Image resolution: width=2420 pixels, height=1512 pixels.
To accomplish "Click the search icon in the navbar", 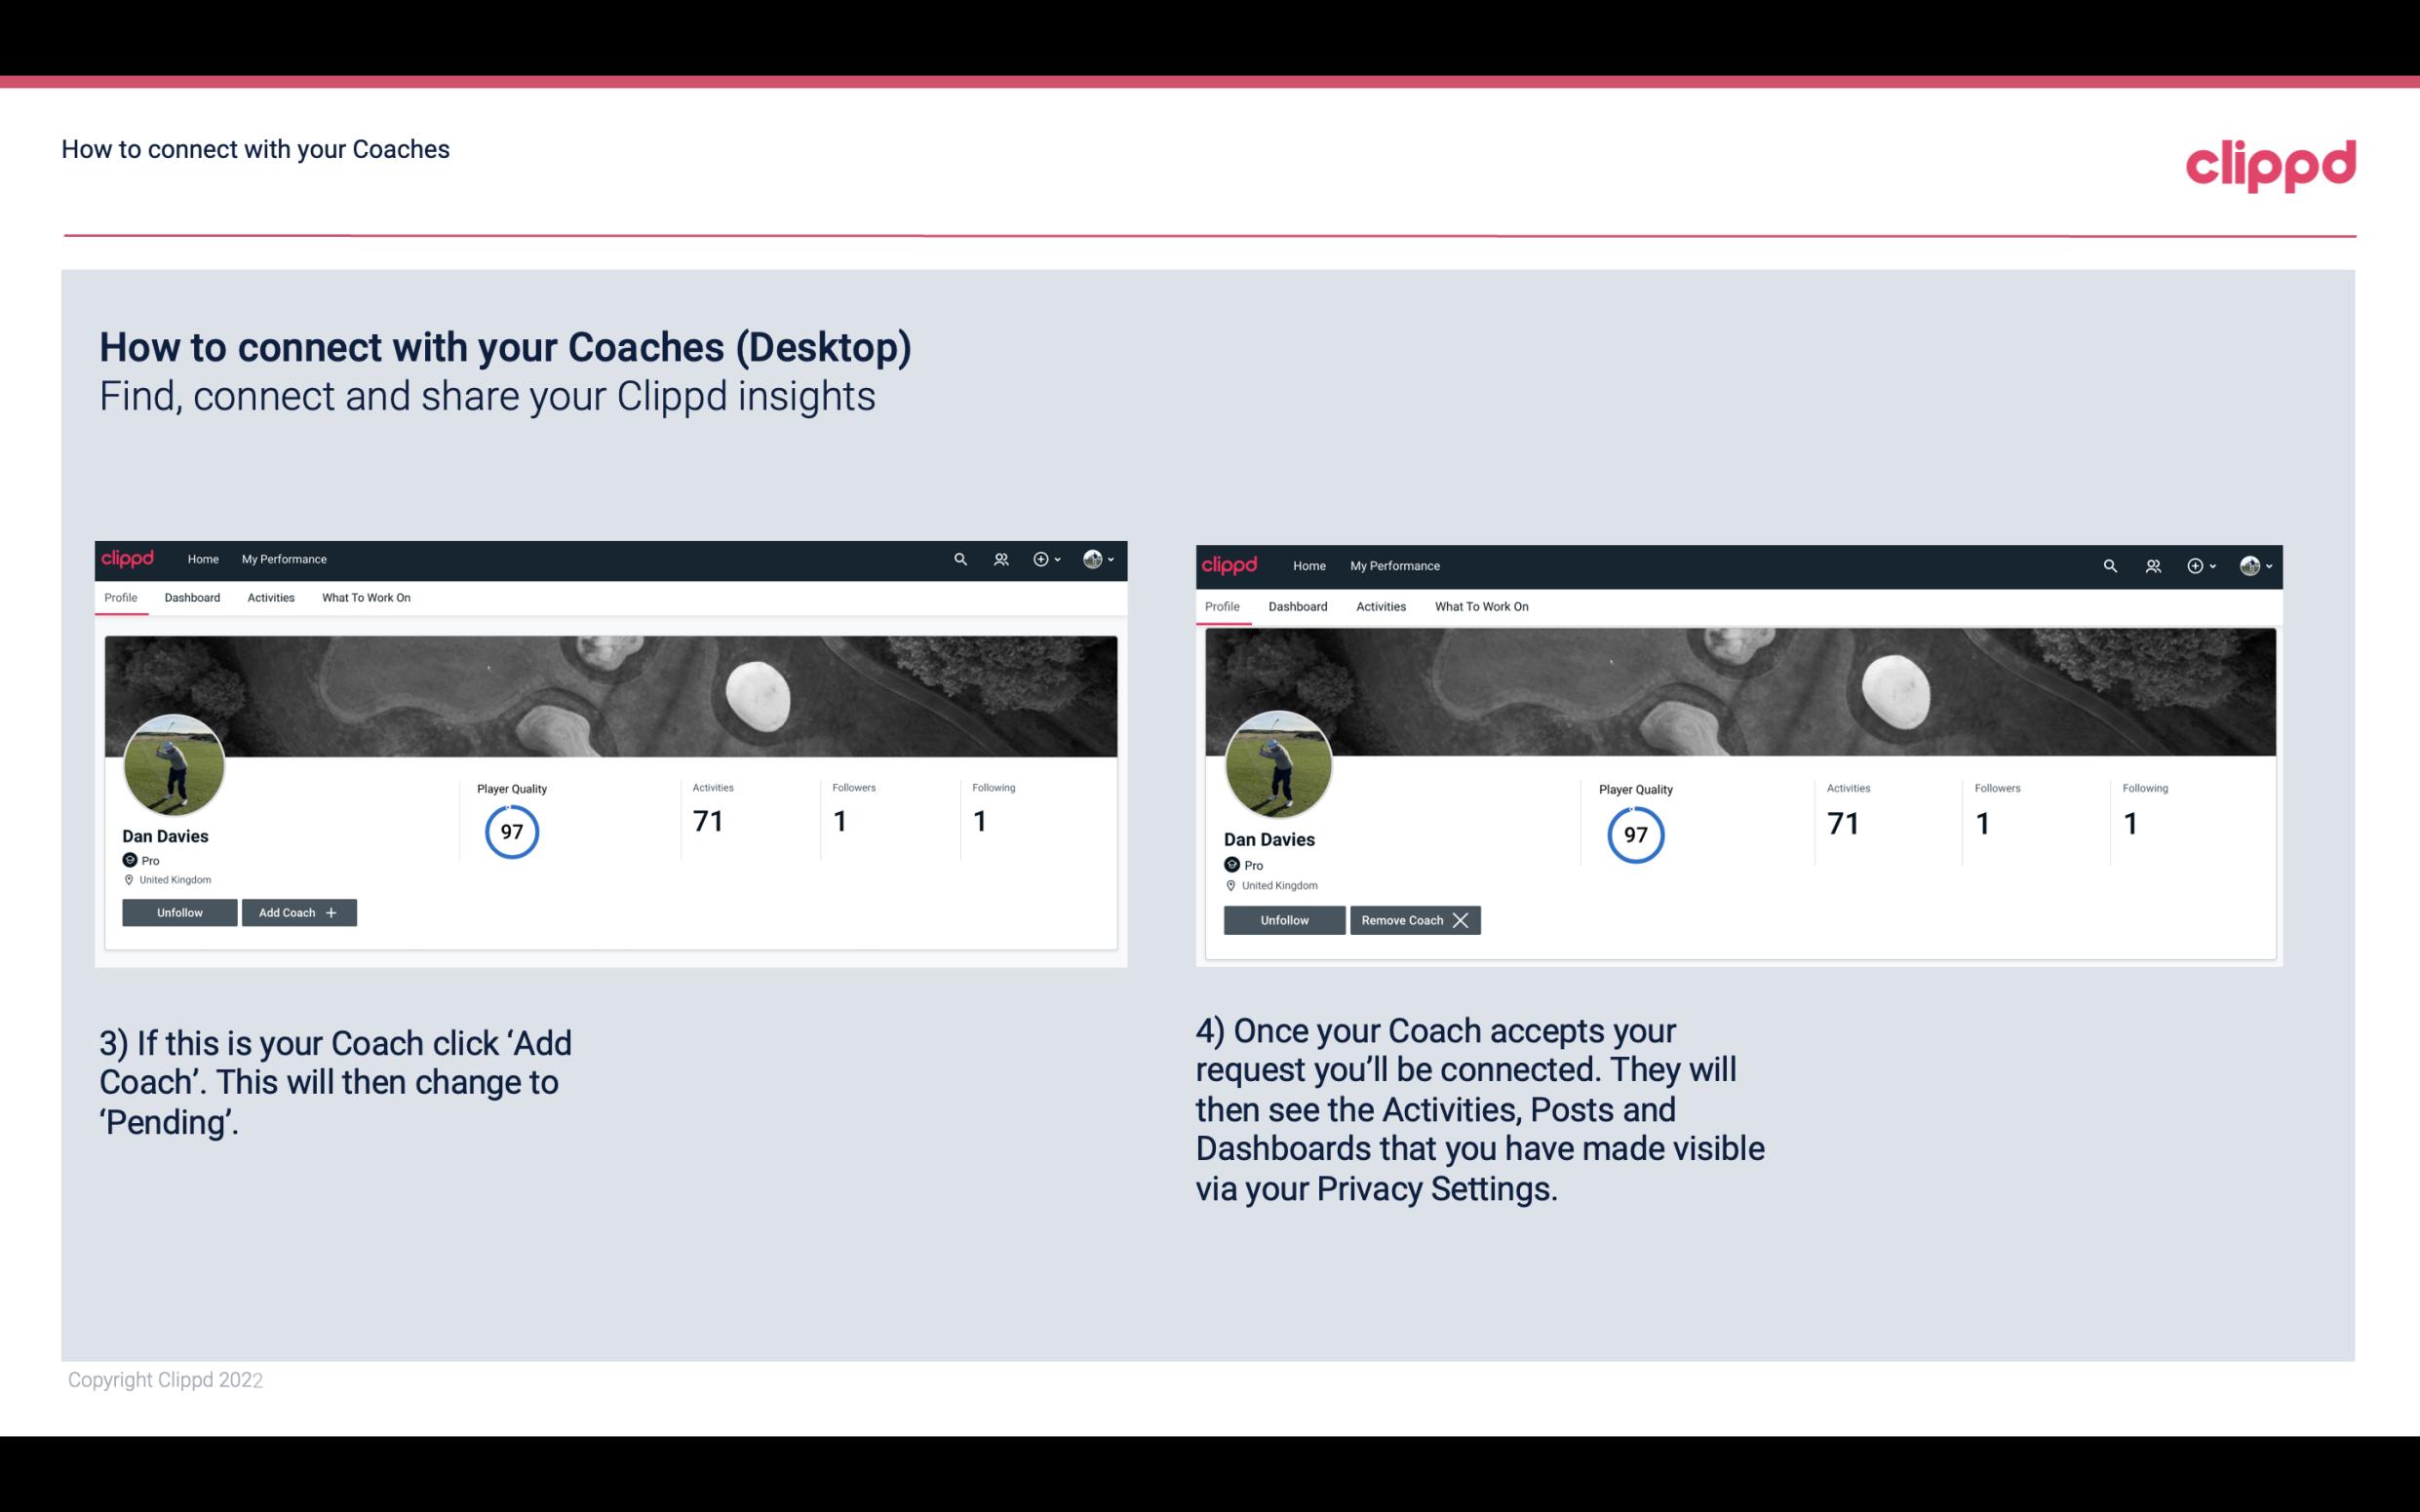I will (x=960, y=558).
